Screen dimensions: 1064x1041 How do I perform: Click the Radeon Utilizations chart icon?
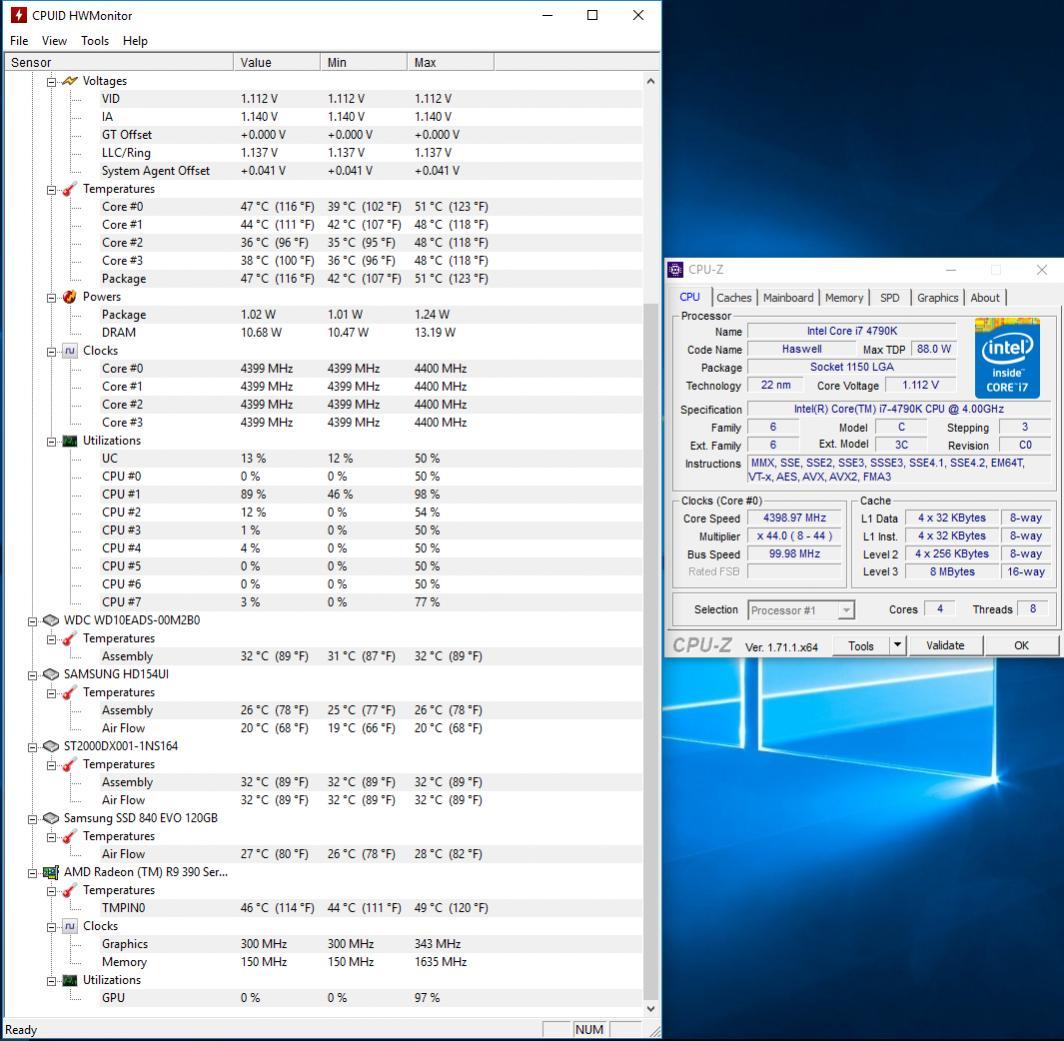tap(69, 981)
